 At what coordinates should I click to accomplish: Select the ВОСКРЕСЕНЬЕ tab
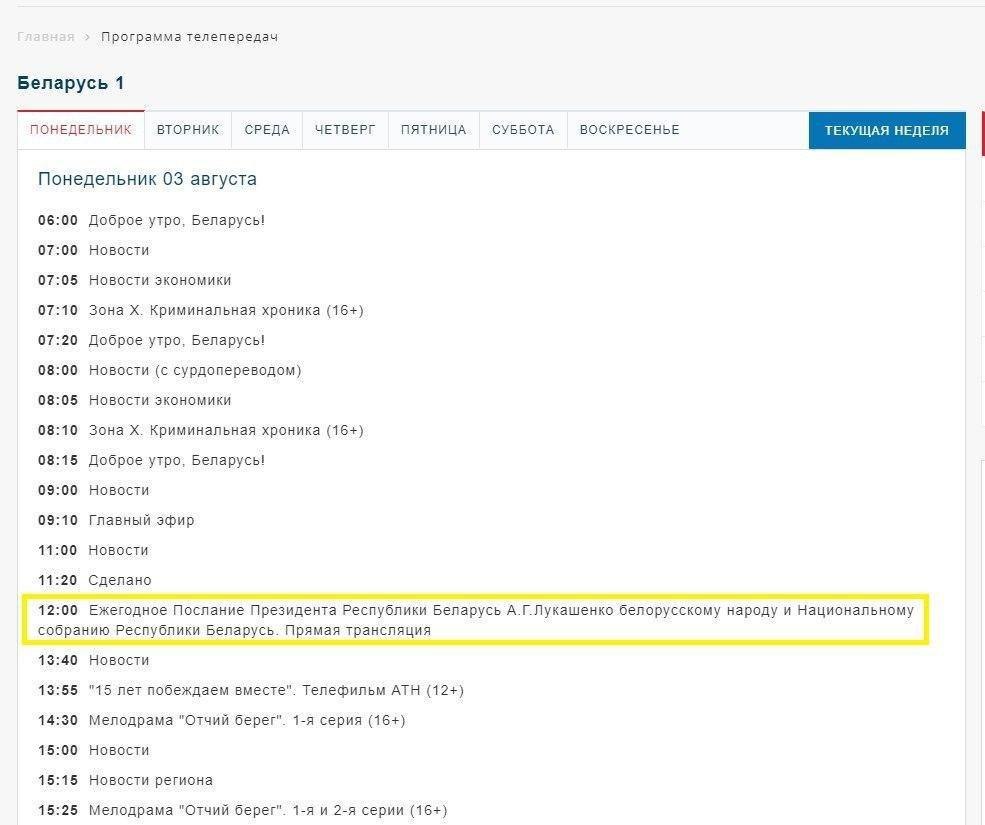(629, 130)
